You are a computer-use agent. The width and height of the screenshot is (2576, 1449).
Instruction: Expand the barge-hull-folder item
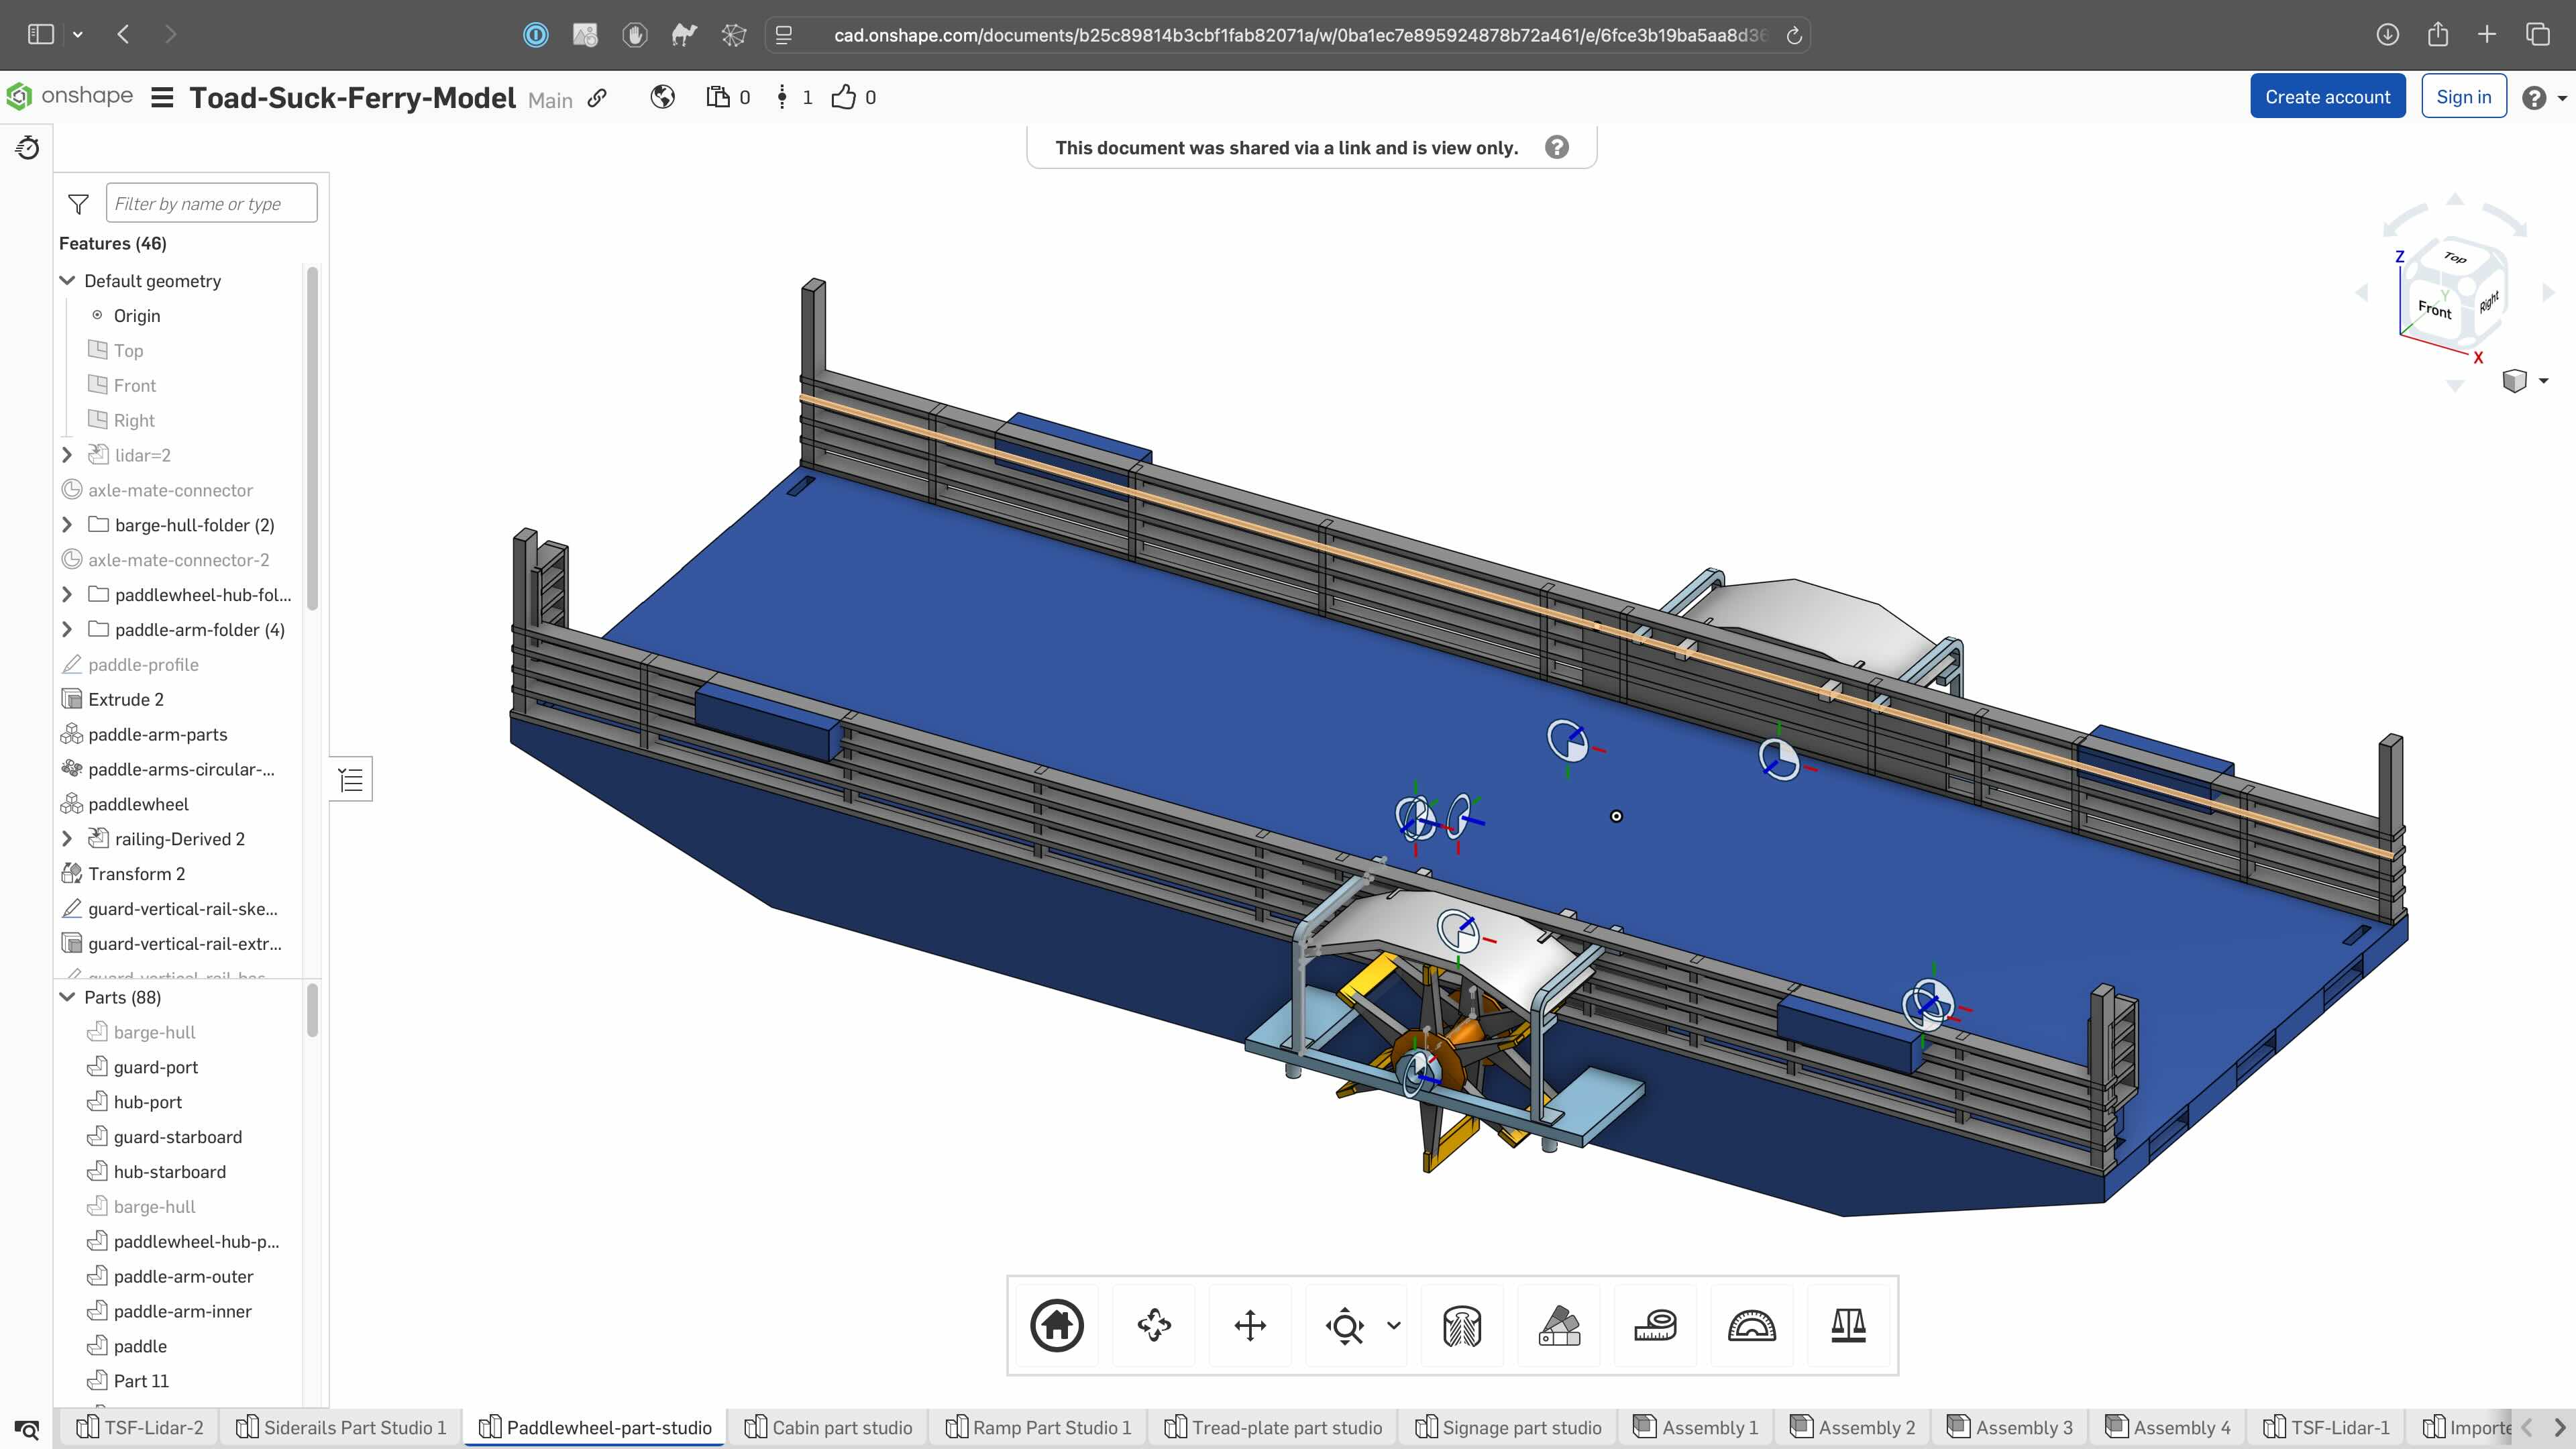pos(67,525)
